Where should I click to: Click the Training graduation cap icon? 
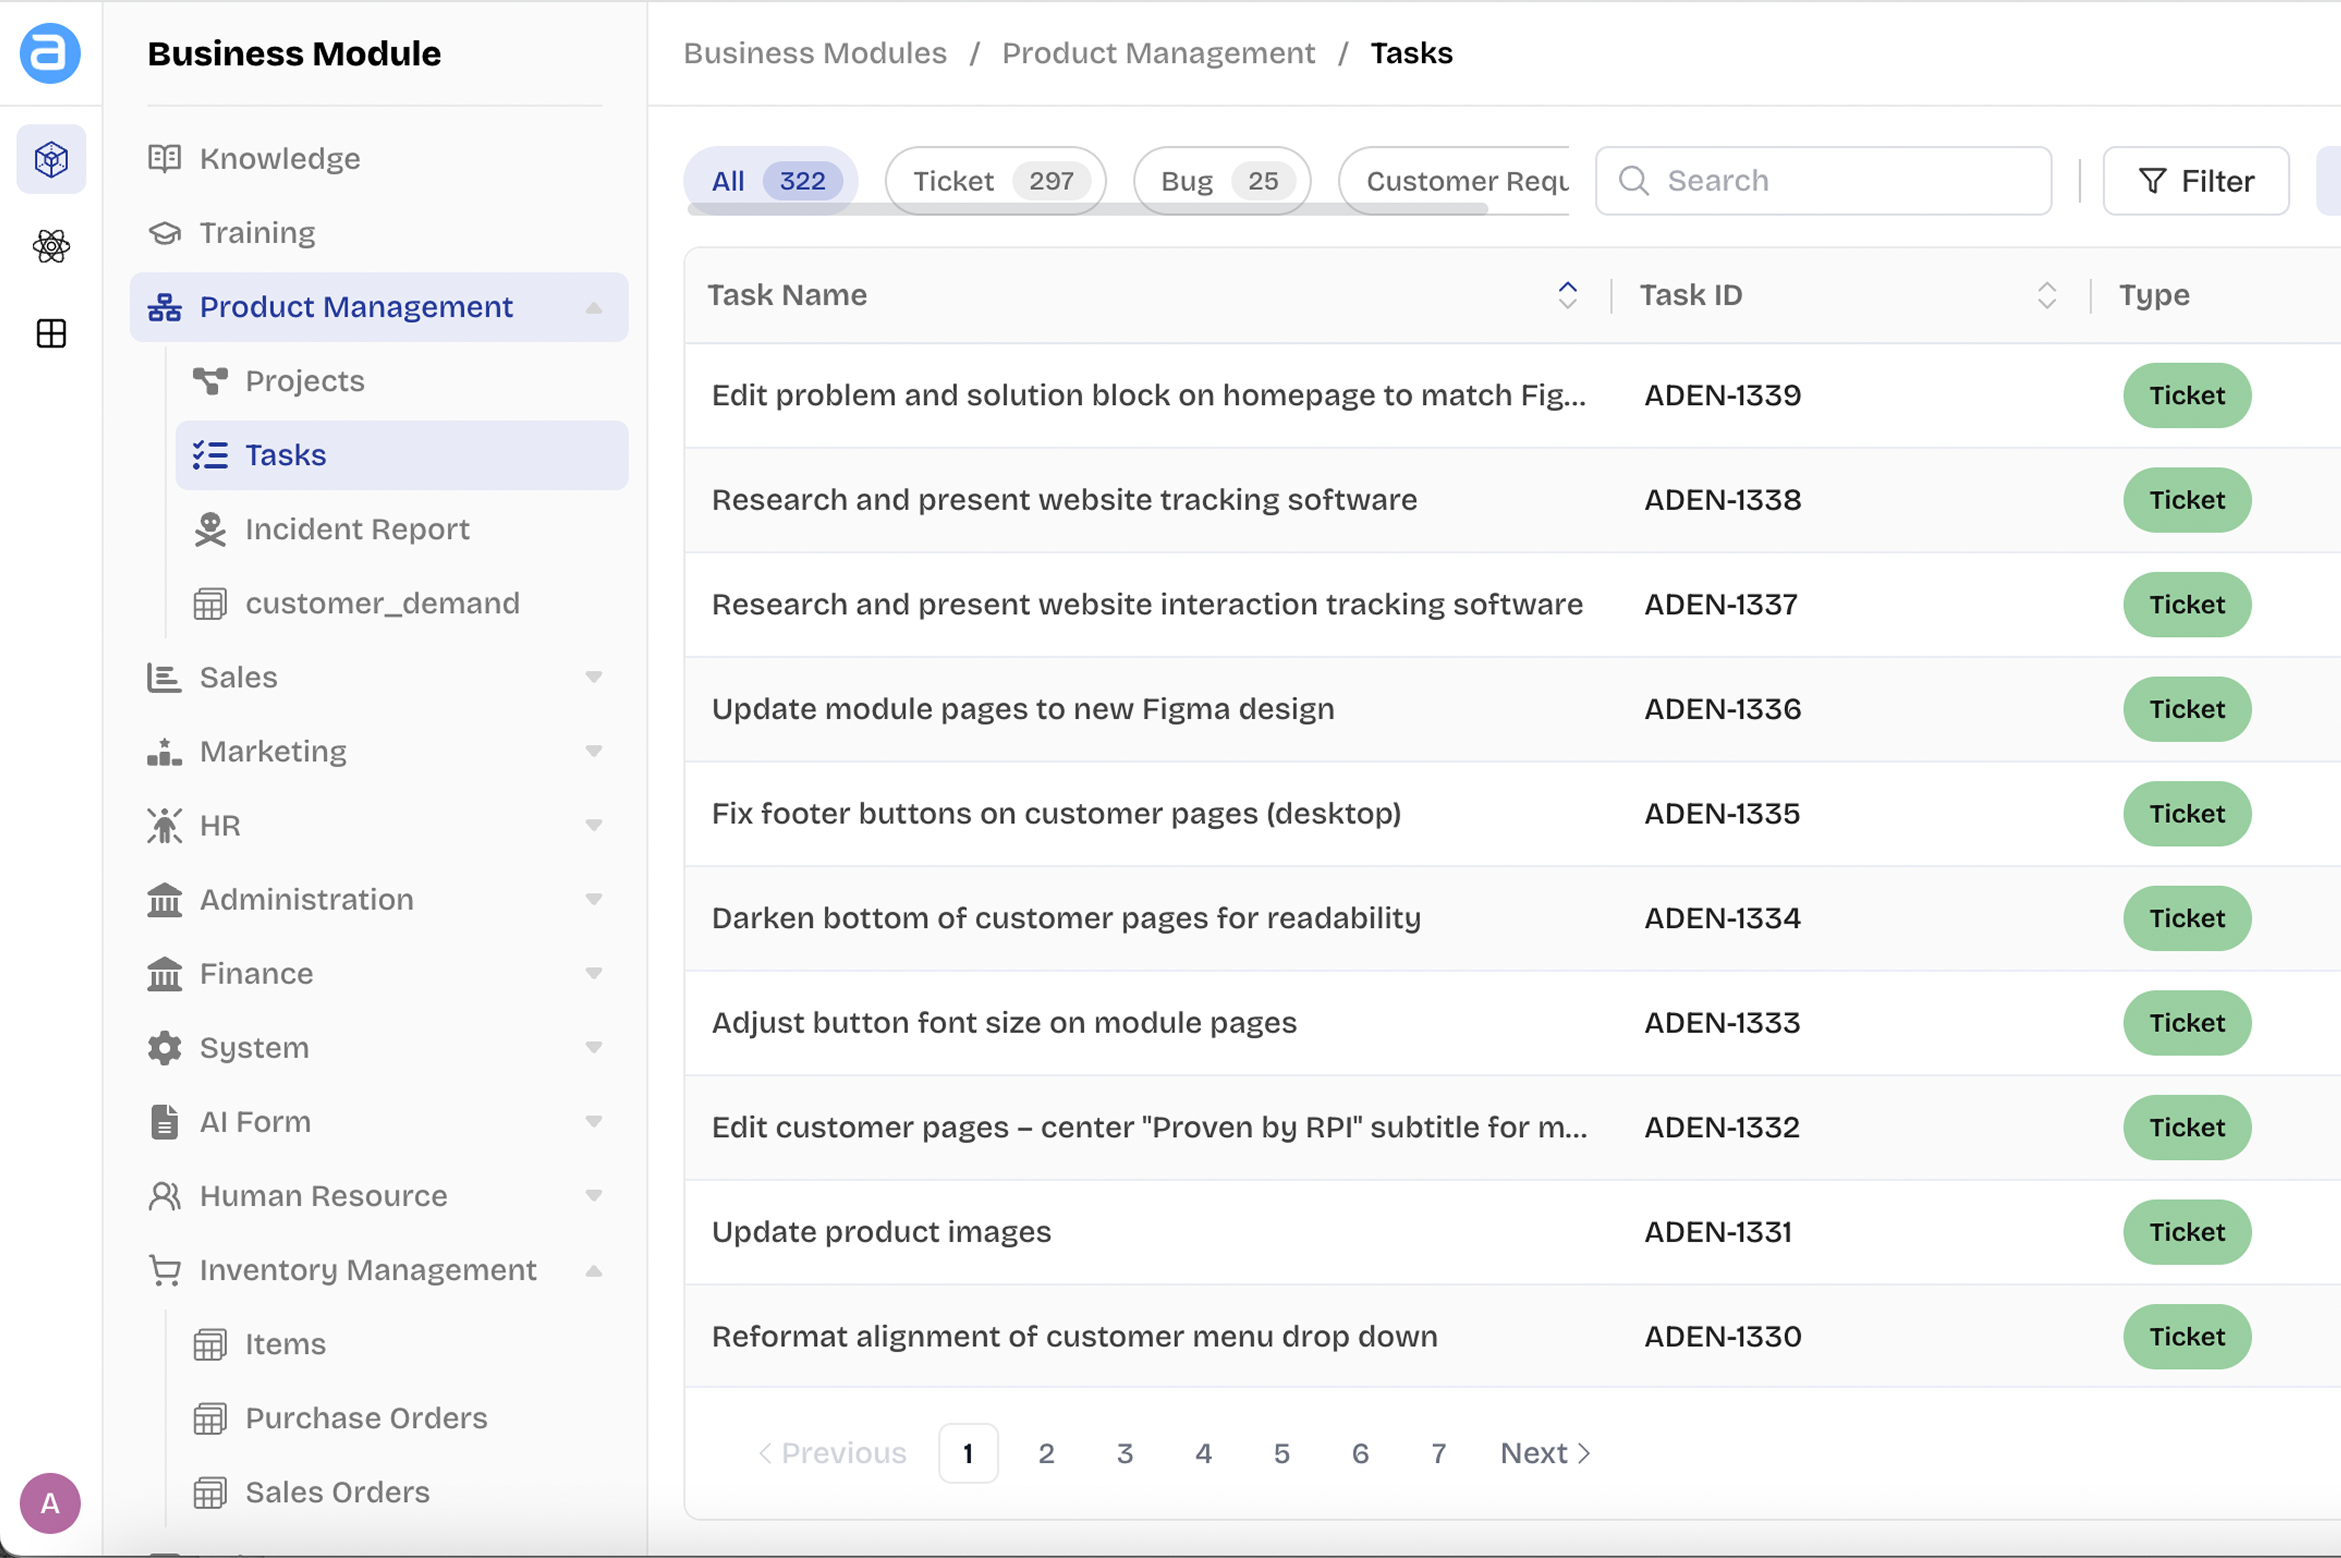click(x=165, y=232)
